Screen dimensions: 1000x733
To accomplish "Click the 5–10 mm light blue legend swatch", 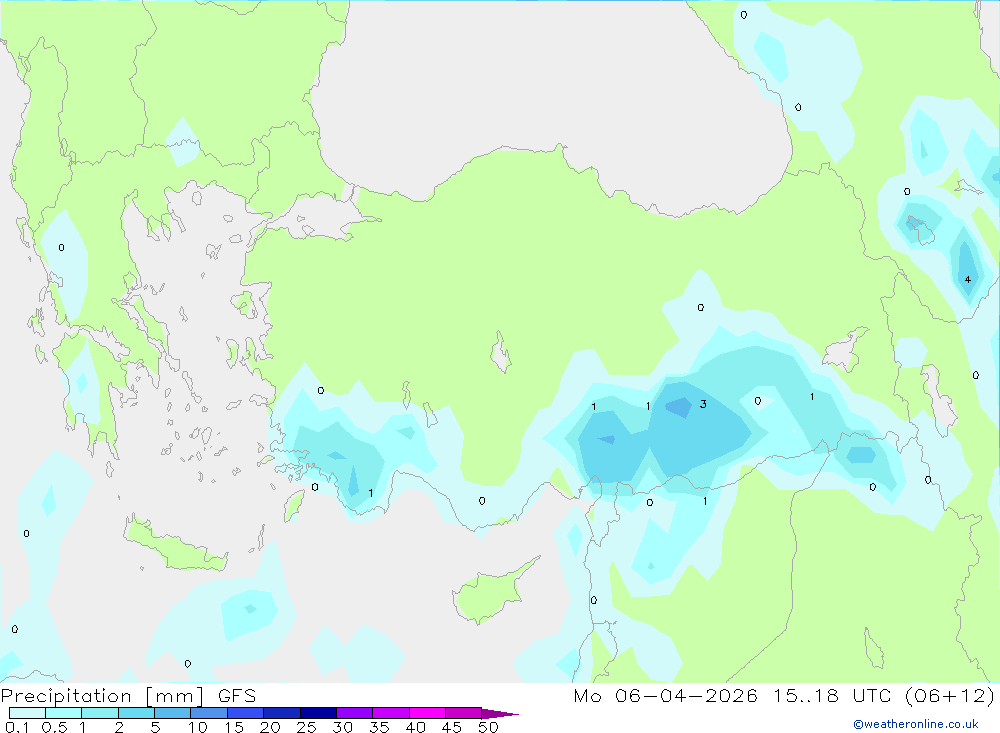I will pos(172,713).
